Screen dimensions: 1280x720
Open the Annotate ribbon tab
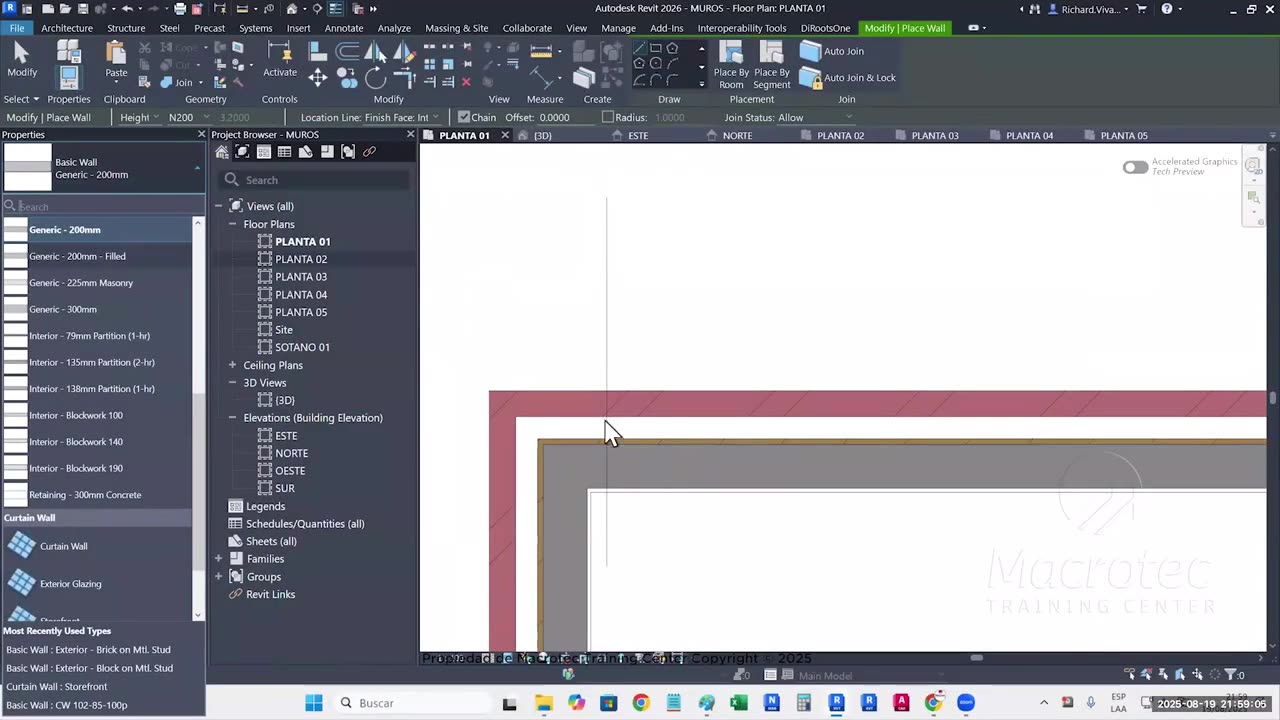[x=344, y=28]
